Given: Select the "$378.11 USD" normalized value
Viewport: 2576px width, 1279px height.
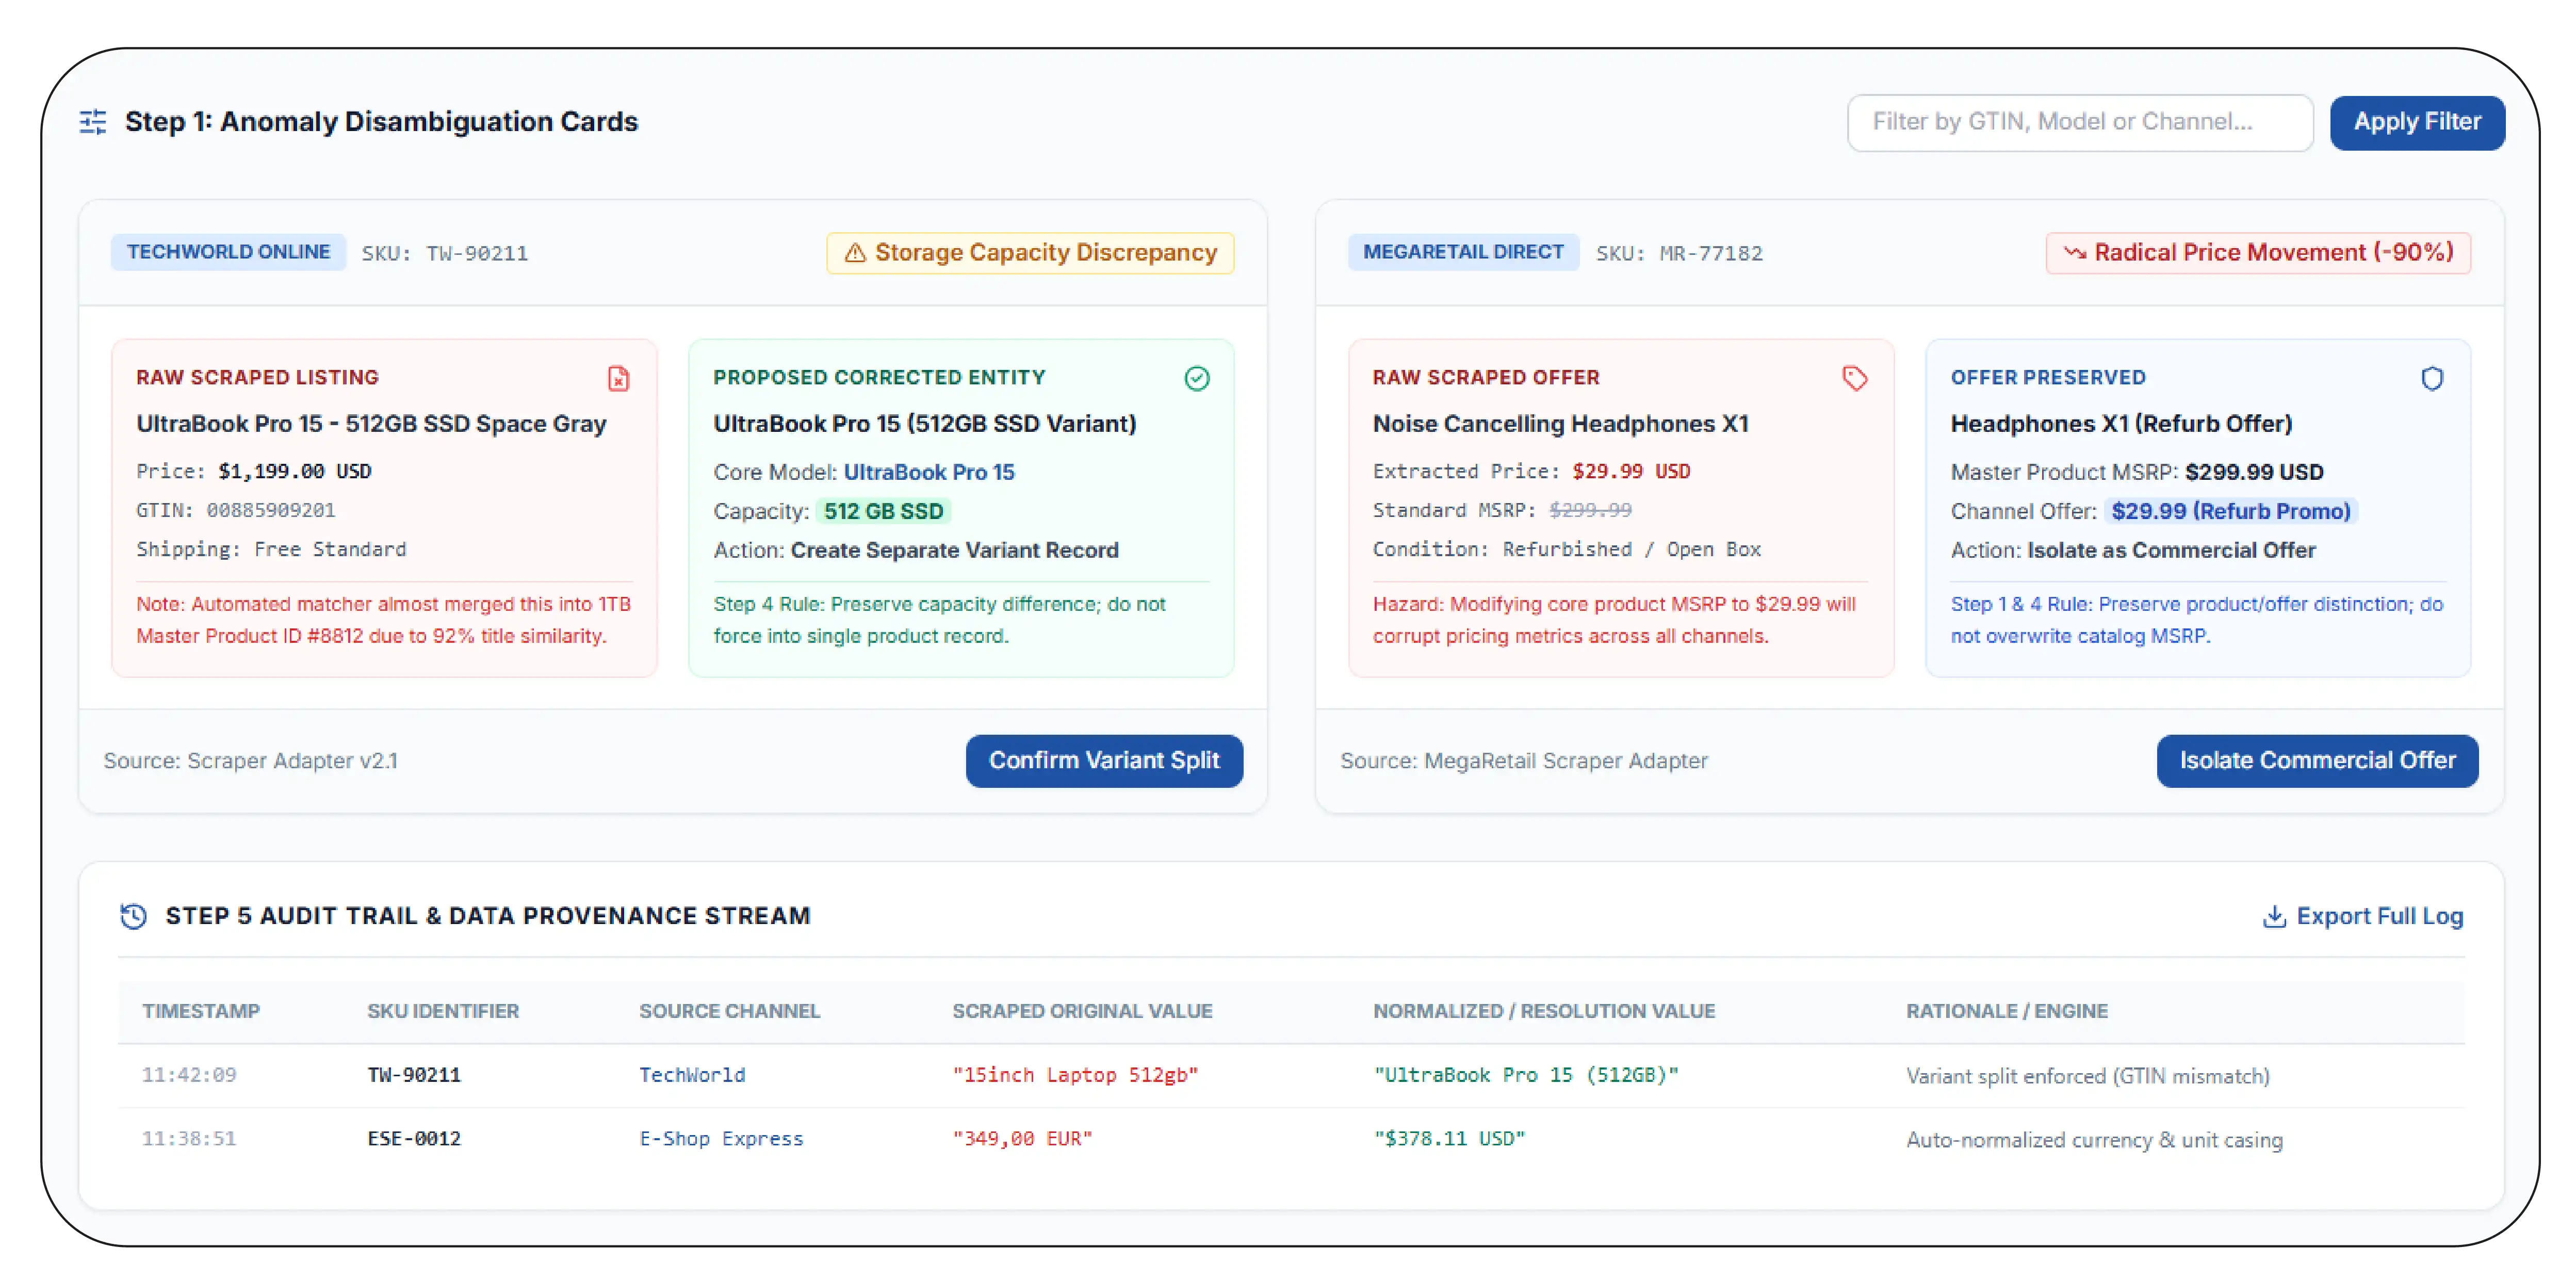Looking at the screenshot, I should (1449, 1139).
